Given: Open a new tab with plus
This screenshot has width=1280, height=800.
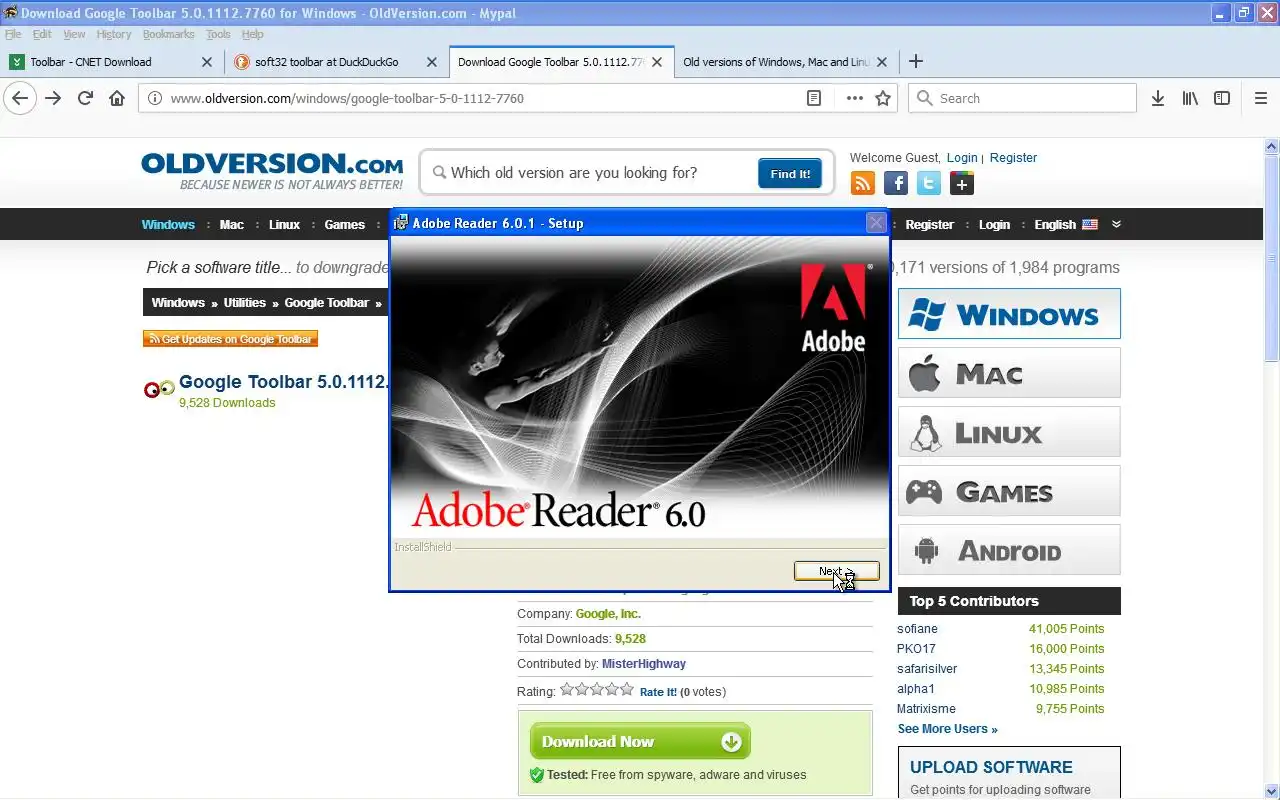Looking at the screenshot, I should point(915,61).
